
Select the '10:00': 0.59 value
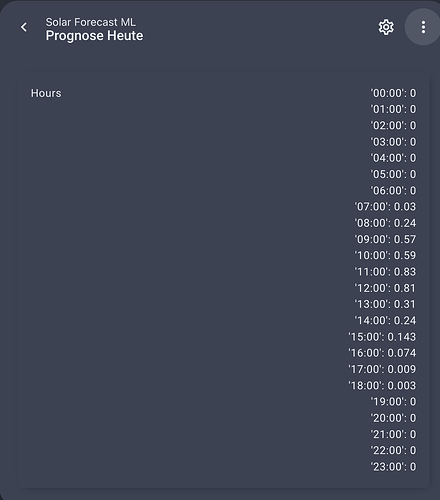pos(385,255)
